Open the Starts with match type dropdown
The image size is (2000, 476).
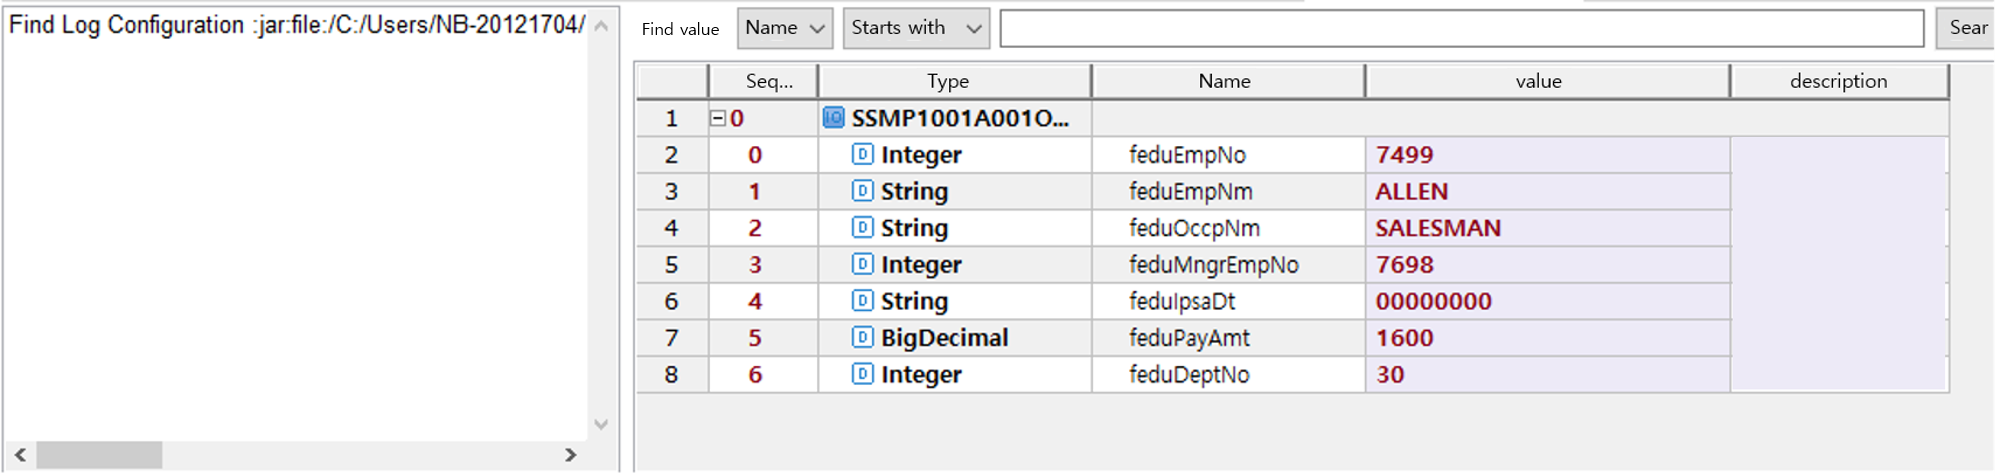pos(916,28)
